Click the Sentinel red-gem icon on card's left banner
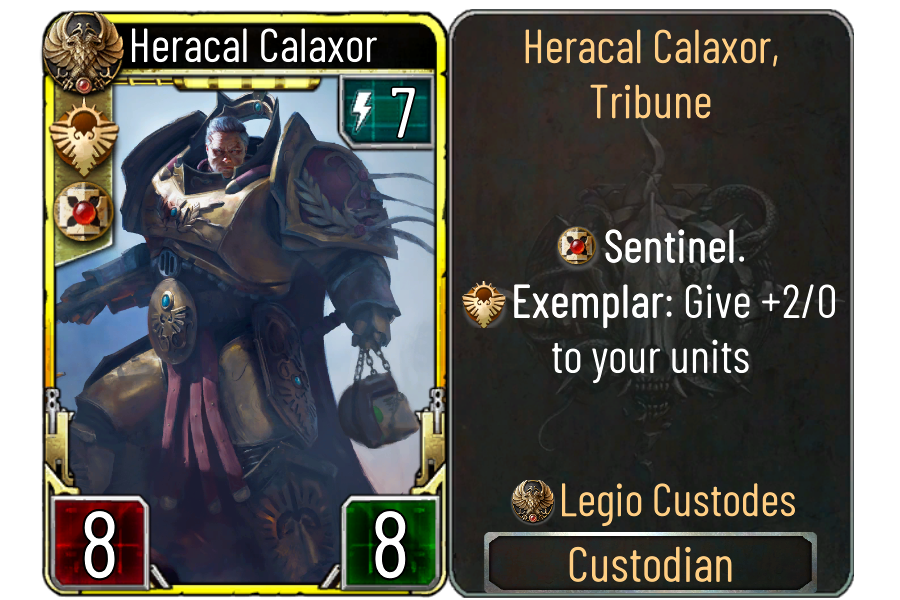The height and width of the screenshot is (600, 900). point(83,211)
